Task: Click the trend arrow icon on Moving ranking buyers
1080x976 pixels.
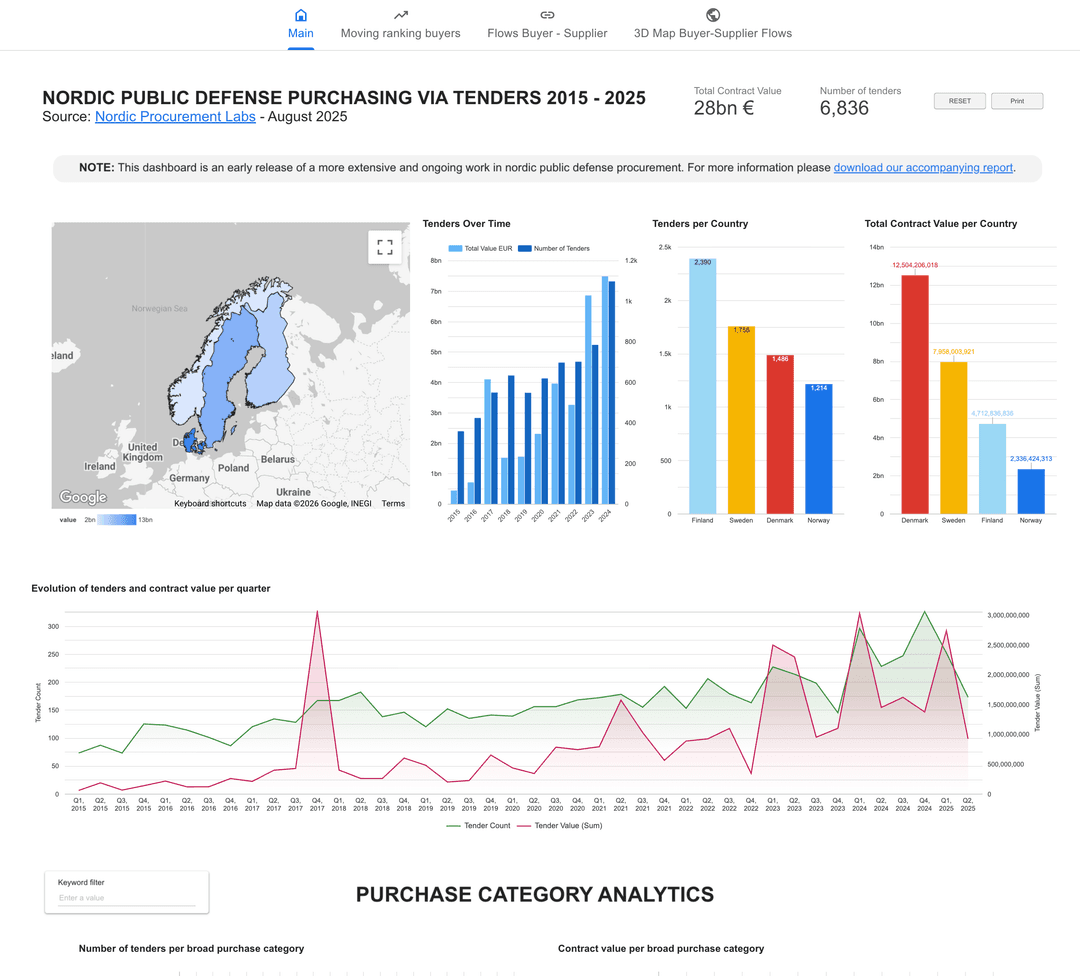Action: point(400,15)
